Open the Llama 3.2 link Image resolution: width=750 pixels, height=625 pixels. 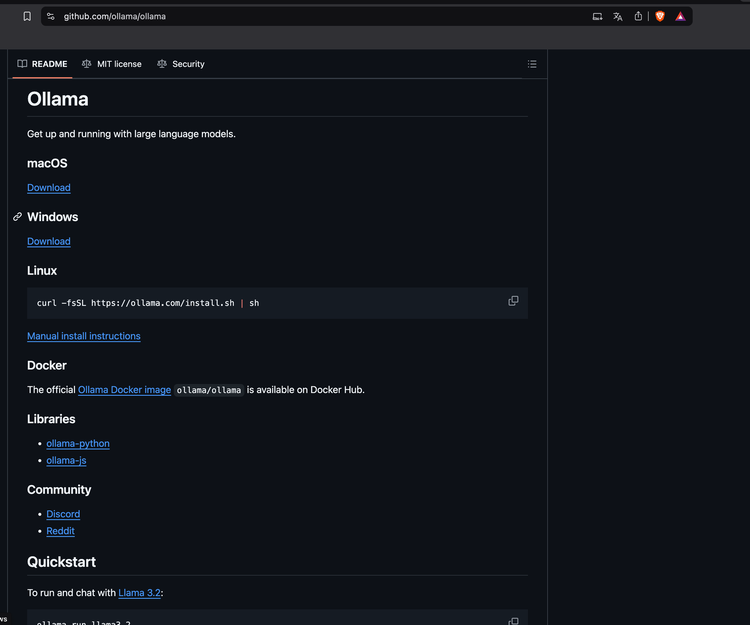139,592
